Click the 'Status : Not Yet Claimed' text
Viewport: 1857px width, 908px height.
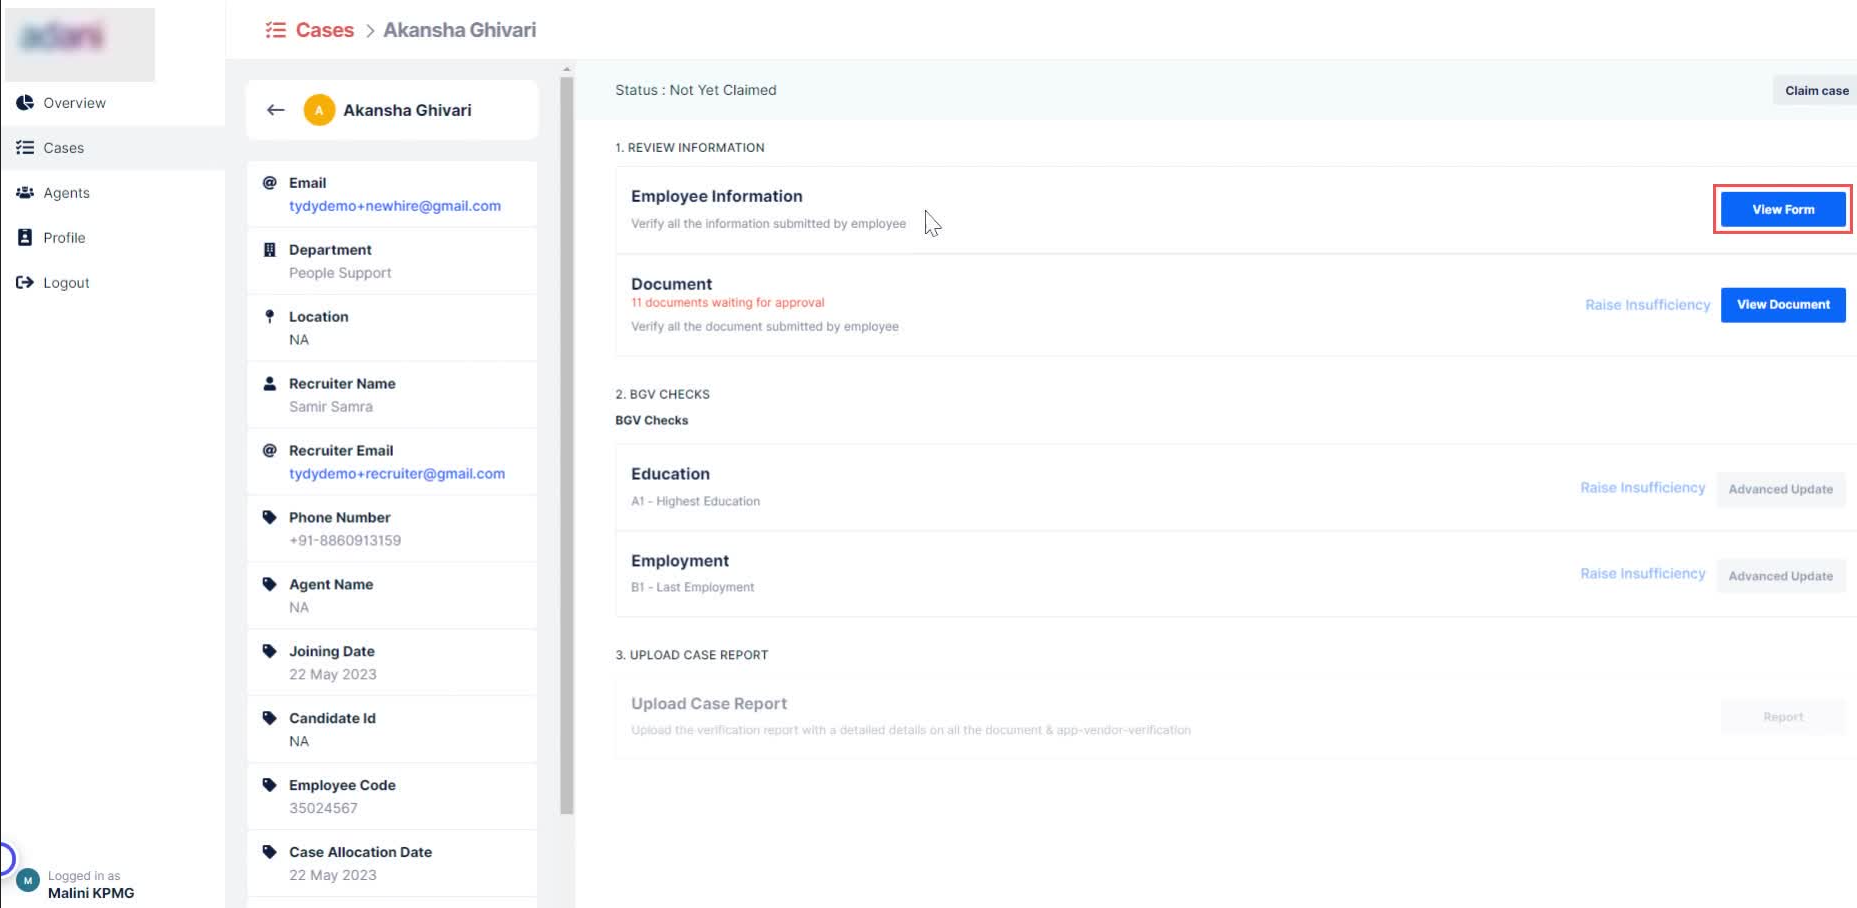[x=696, y=90]
